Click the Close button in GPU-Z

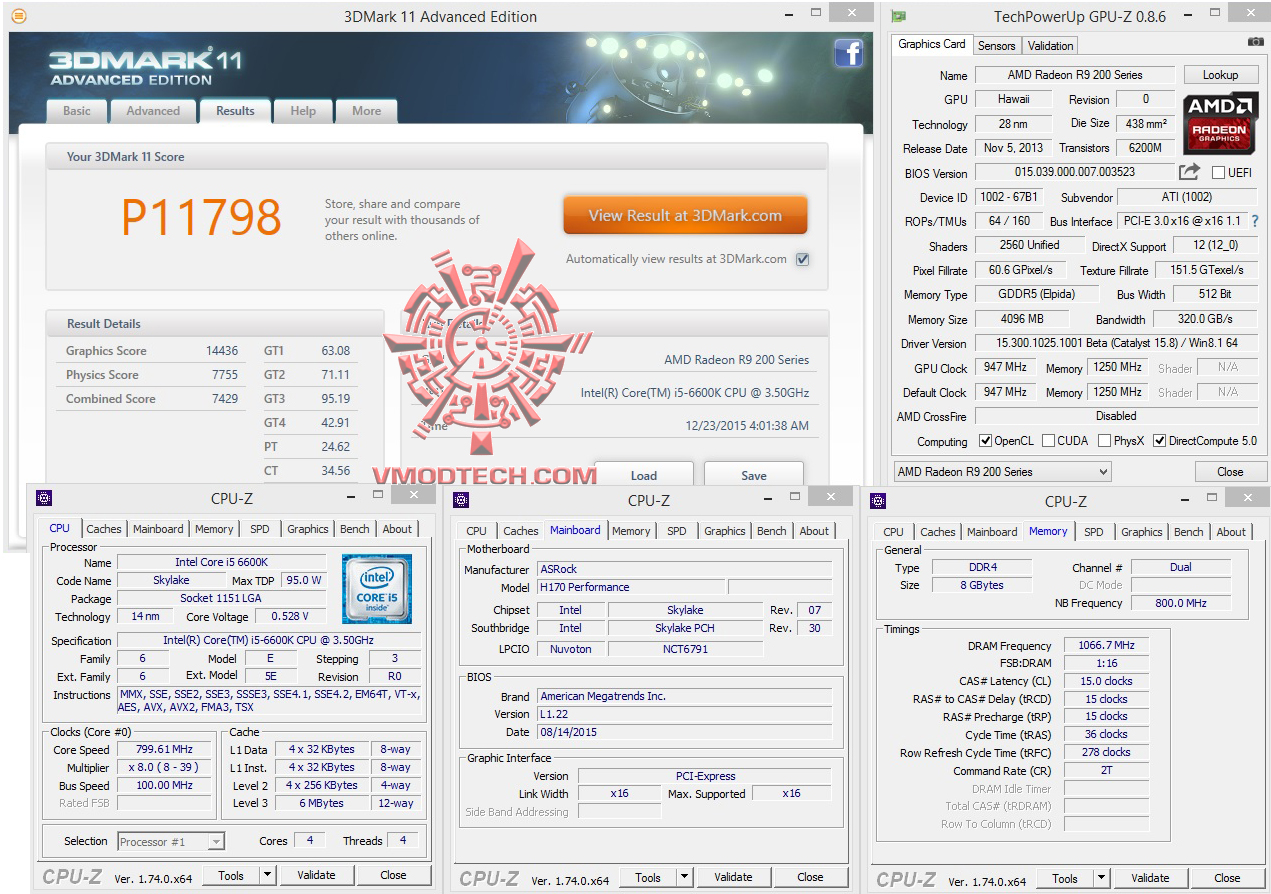1230,472
